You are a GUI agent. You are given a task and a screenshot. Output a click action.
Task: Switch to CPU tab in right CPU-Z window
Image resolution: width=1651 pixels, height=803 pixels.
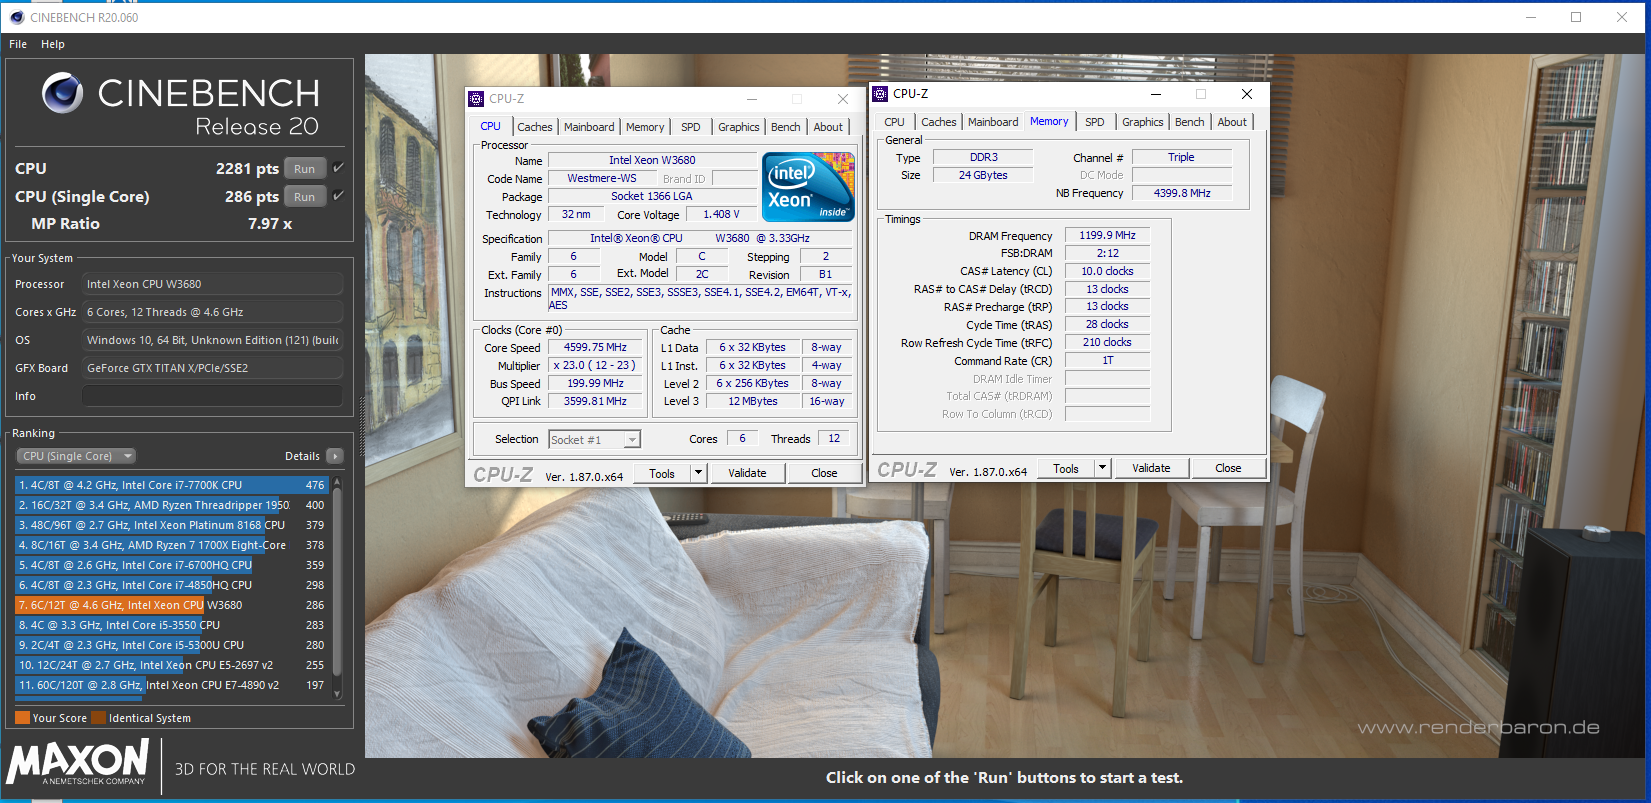tap(895, 122)
